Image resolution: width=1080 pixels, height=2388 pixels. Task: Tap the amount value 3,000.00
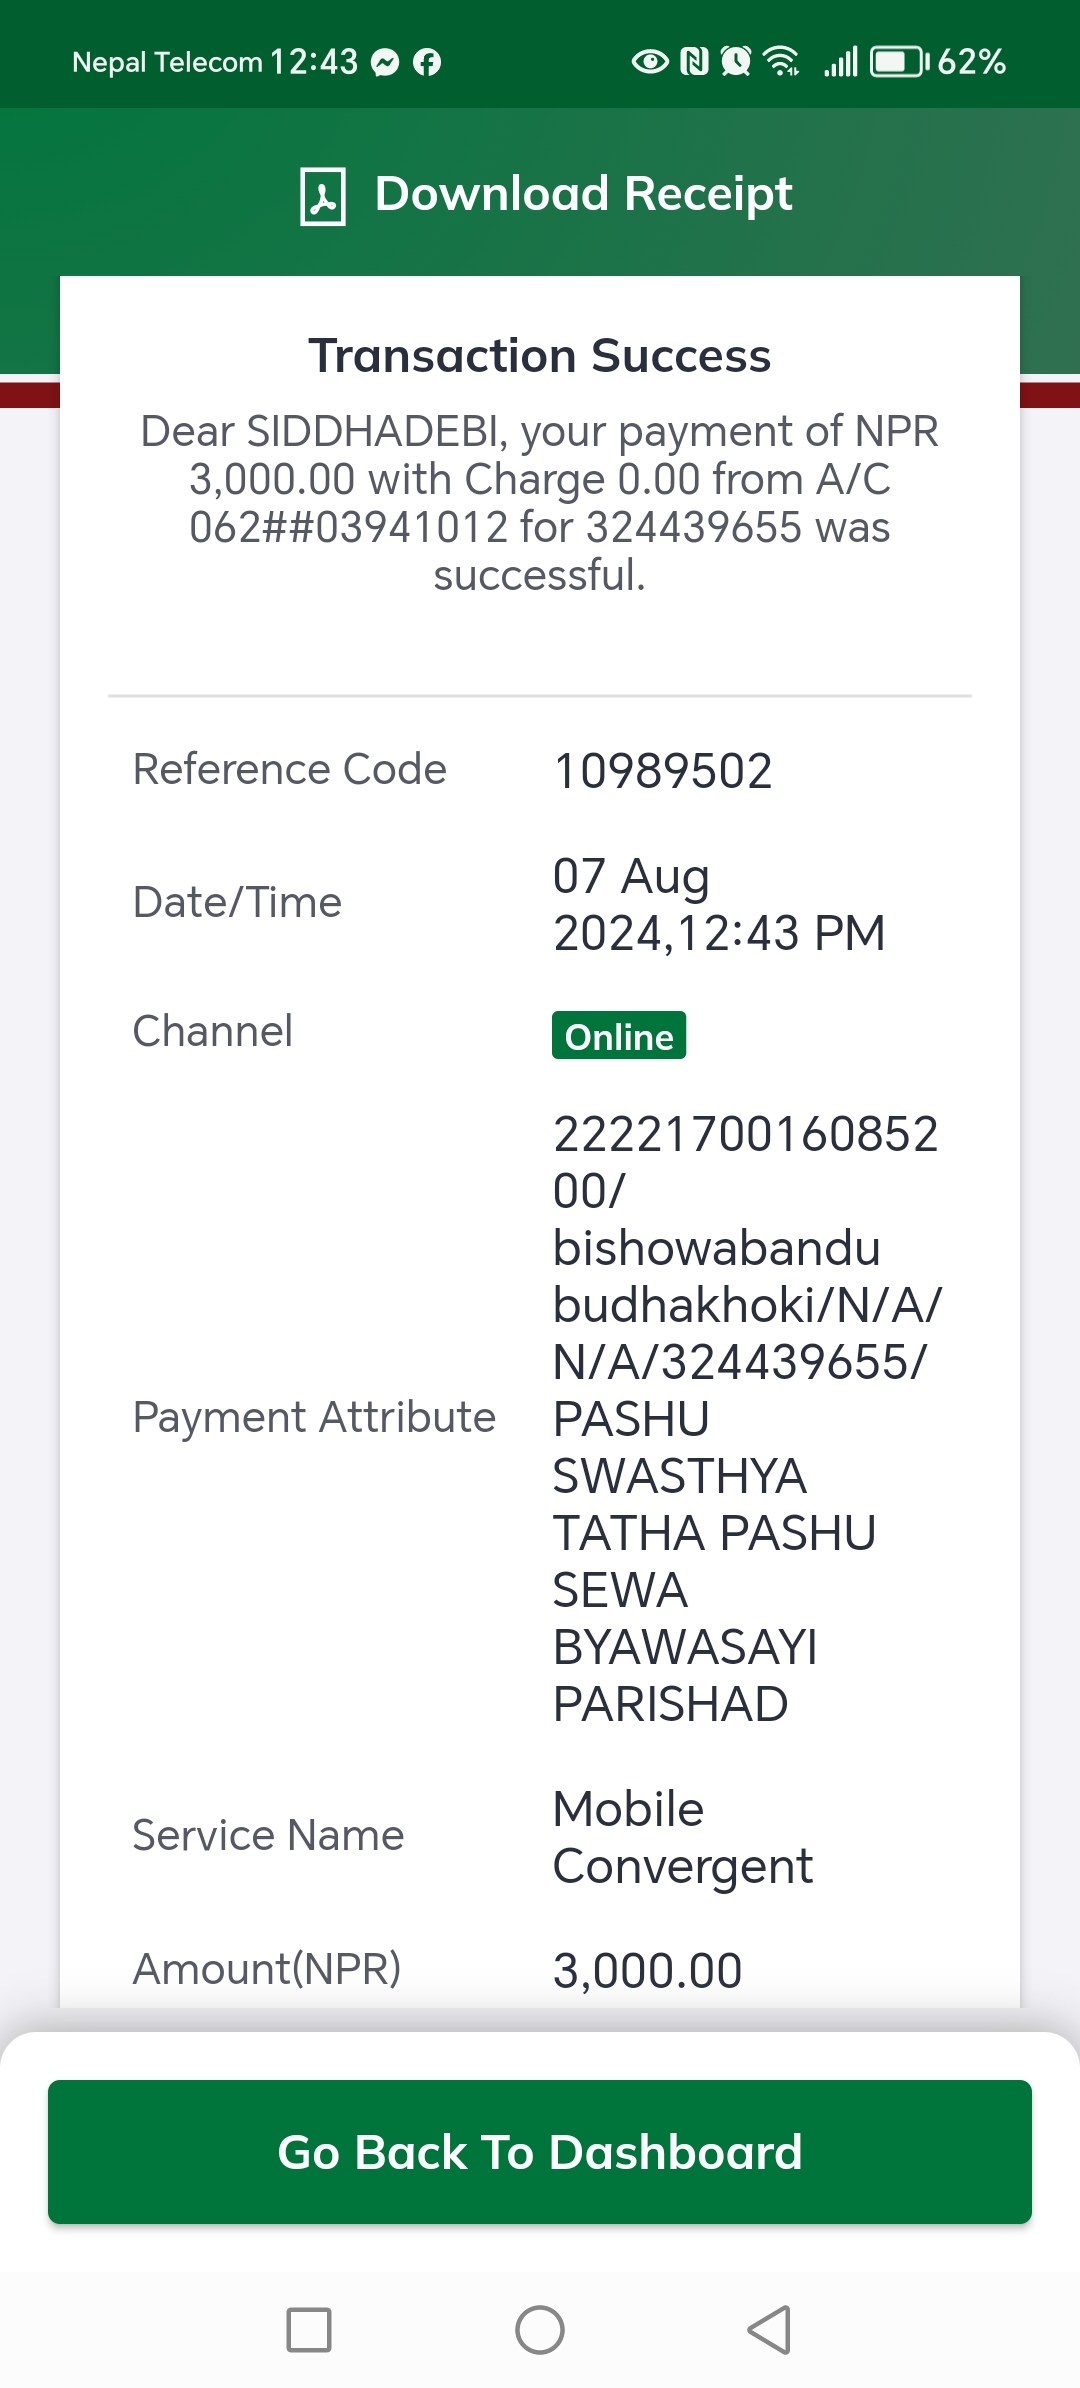click(x=647, y=1971)
